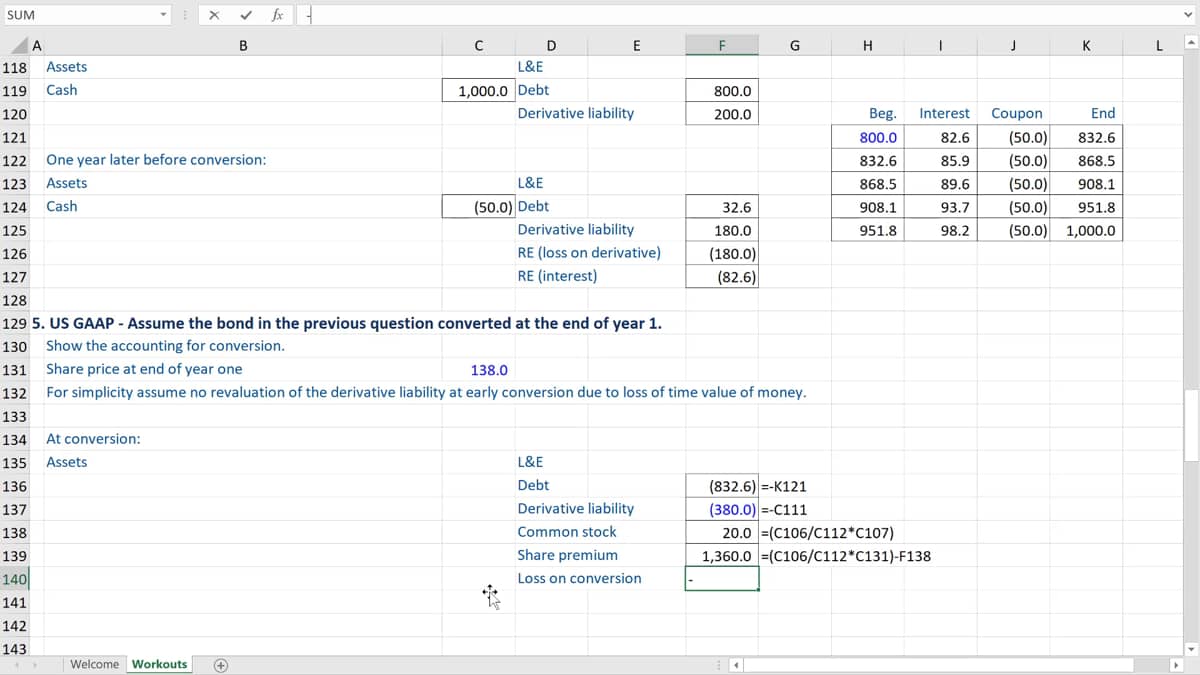Screen dimensions: 1200x675
Task: Select the blue (380.0) derivative liability cell
Action: tap(722, 509)
